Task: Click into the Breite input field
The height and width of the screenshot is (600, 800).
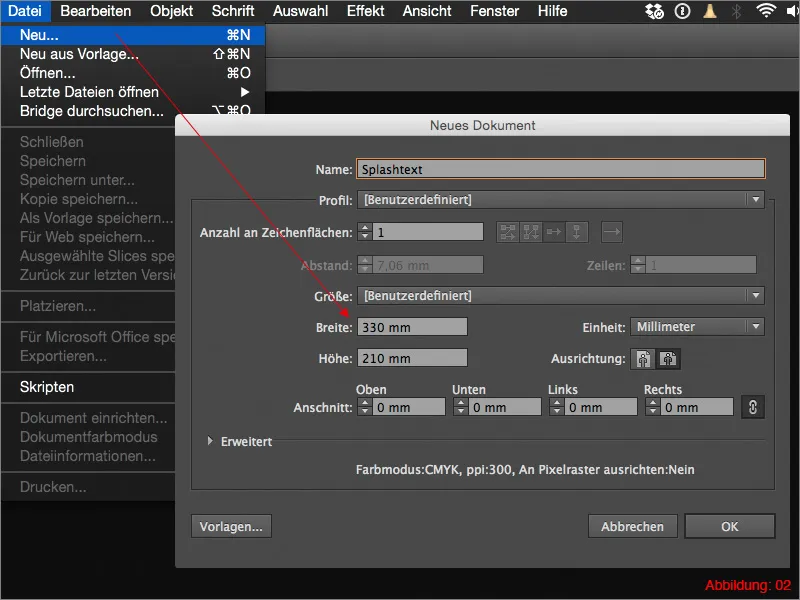Action: (x=412, y=327)
